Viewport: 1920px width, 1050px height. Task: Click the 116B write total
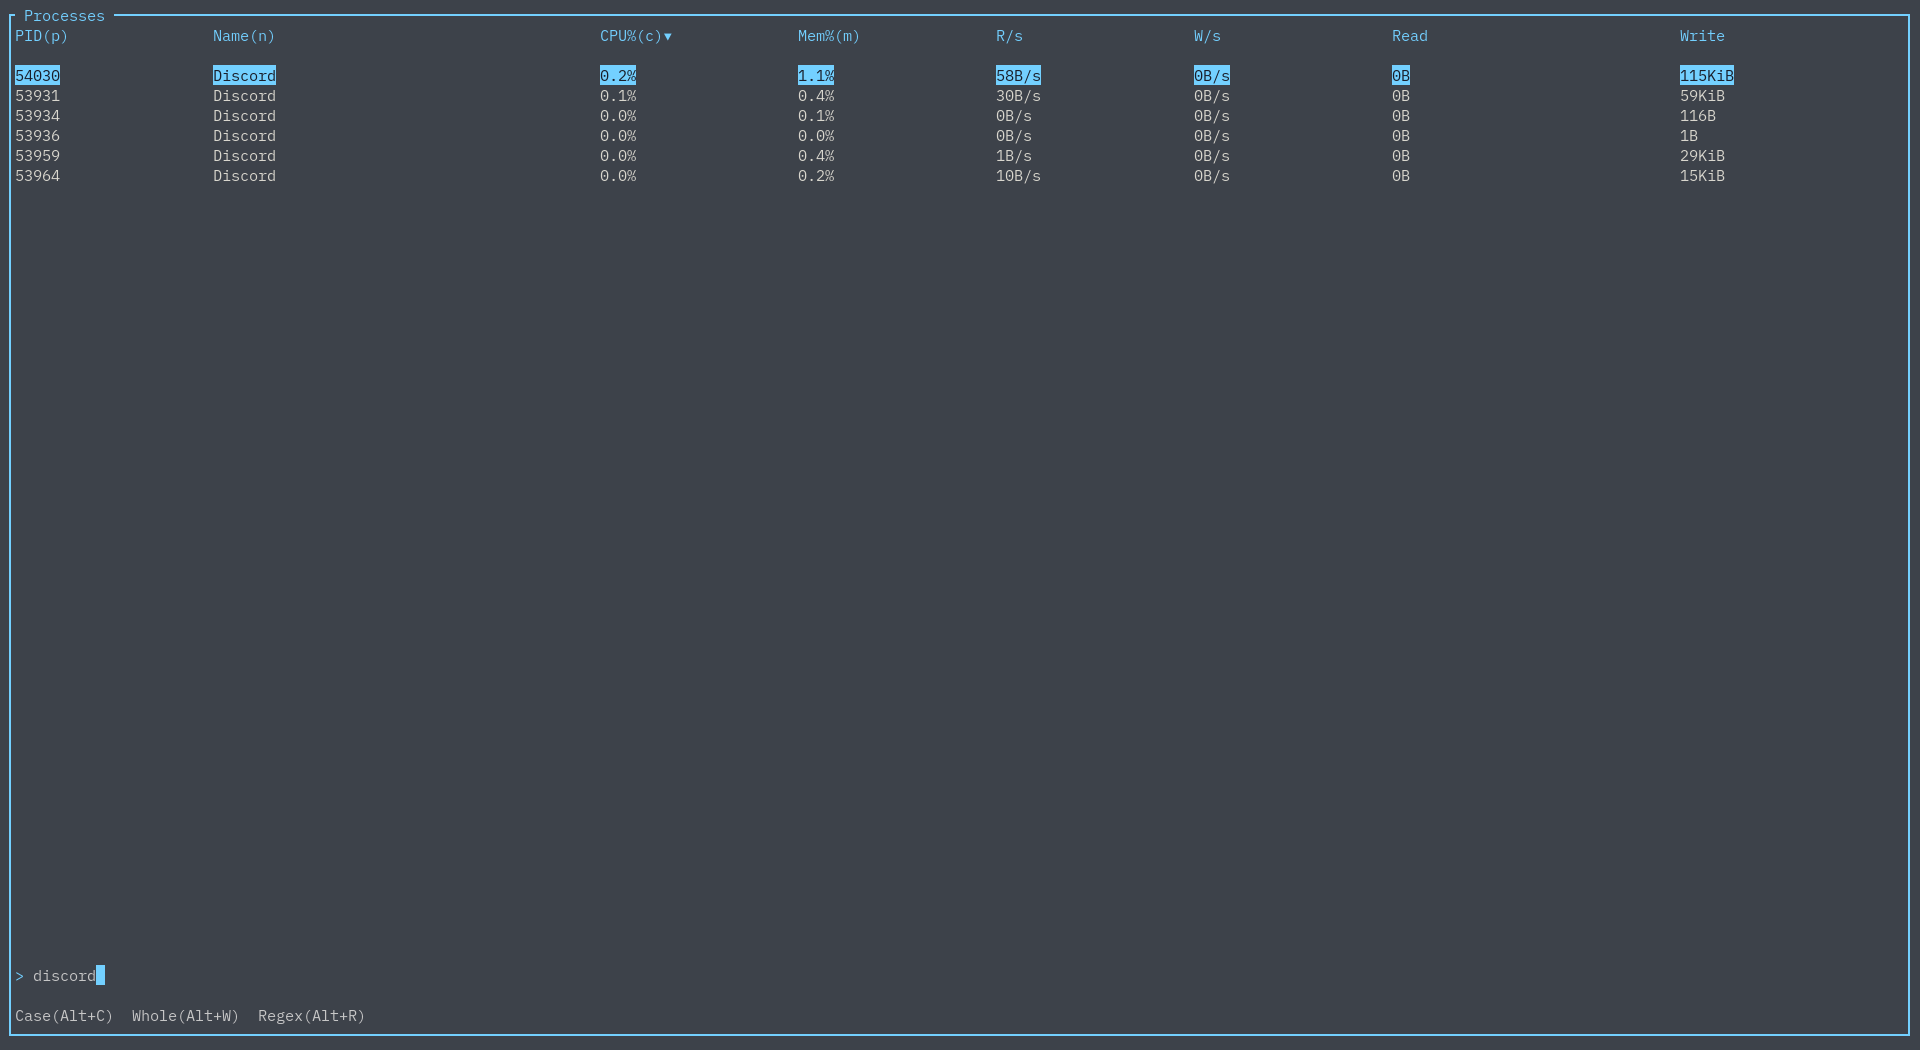(1698, 116)
